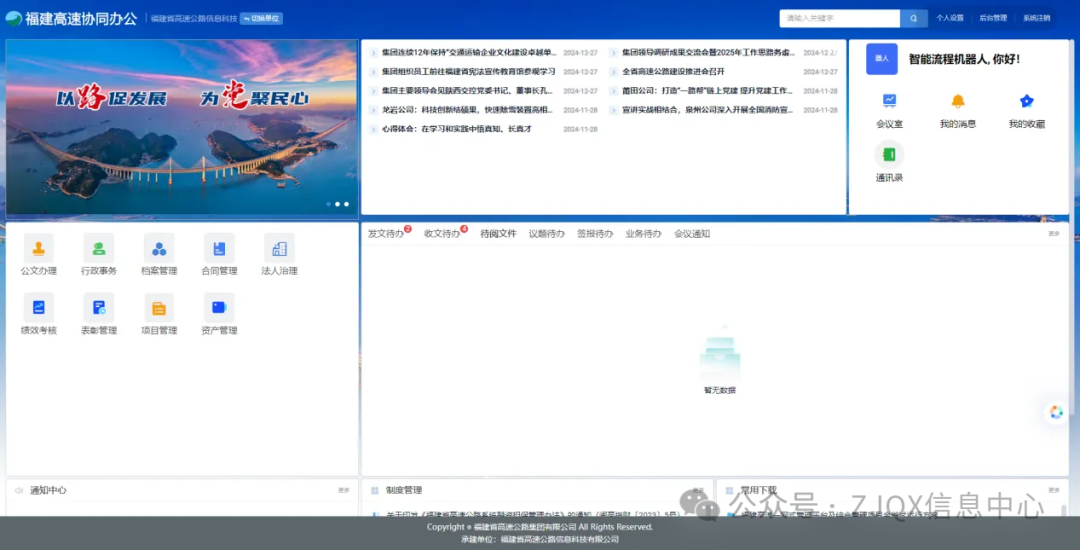Click the 我的消息 bell icon
This screenshot has width=1080, height=550.
tap(957, 101)
